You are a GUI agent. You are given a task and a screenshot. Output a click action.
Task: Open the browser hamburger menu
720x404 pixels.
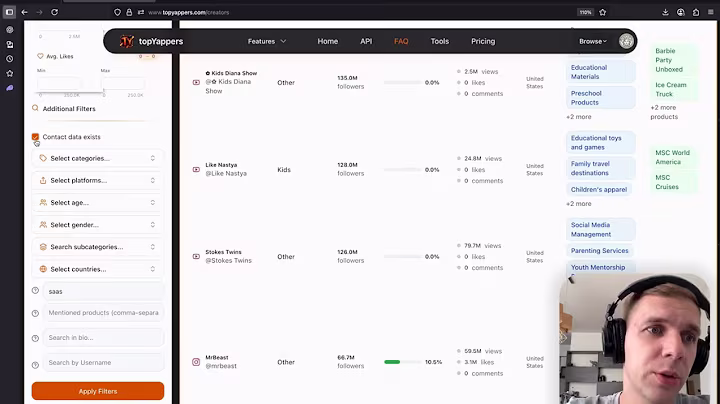click(710, 12)
